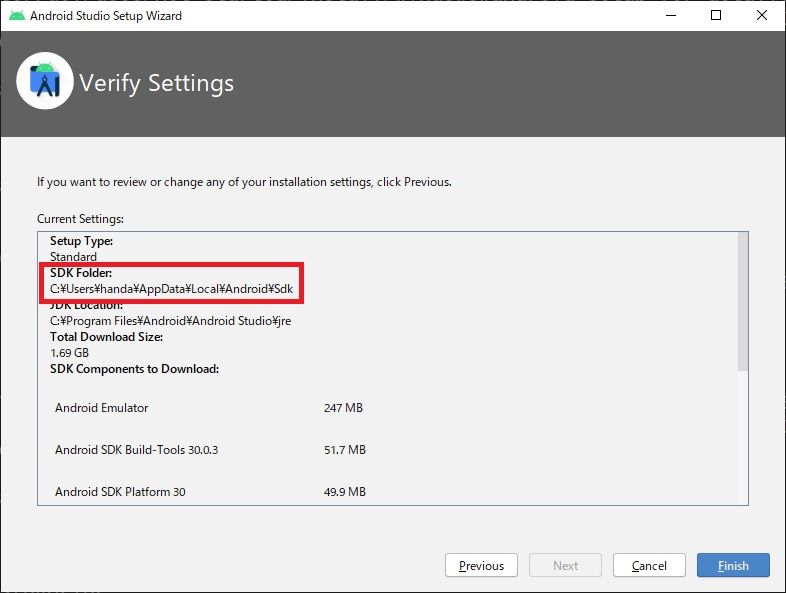Click the Setup Type Standard value
This screenshot has width=786, height=593.
(x=73, y=257)
